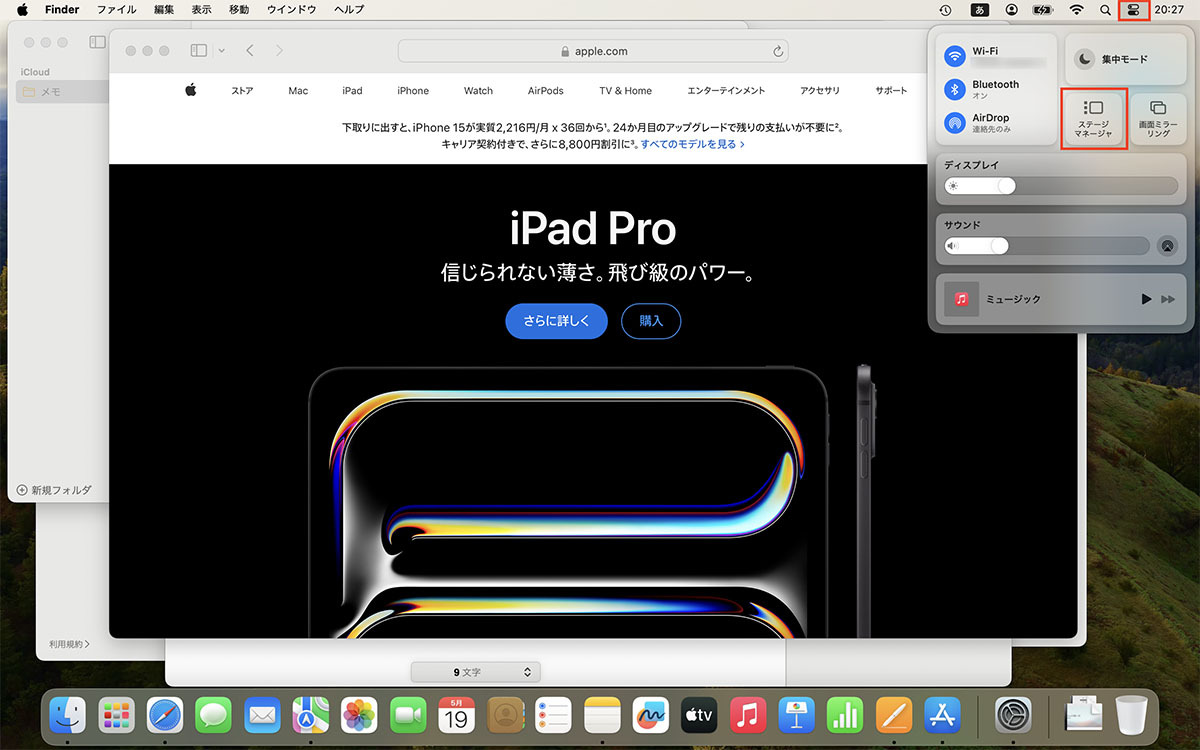Open the Contacts app in the Dock

tap(506, 715)
